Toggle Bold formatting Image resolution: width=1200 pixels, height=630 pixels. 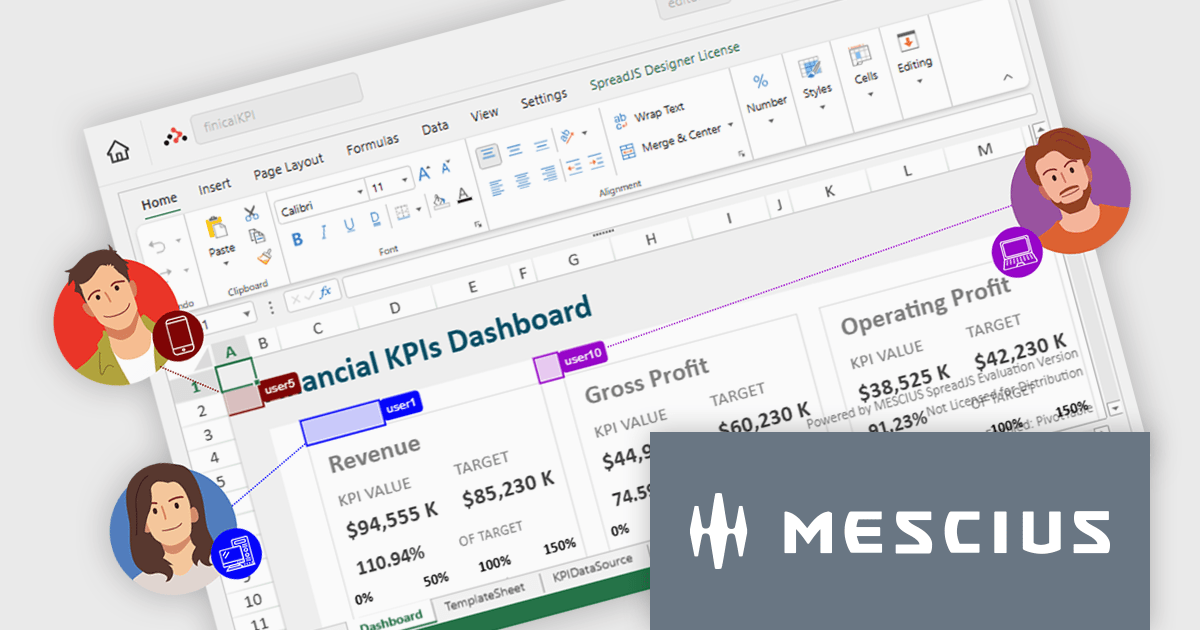297,239
